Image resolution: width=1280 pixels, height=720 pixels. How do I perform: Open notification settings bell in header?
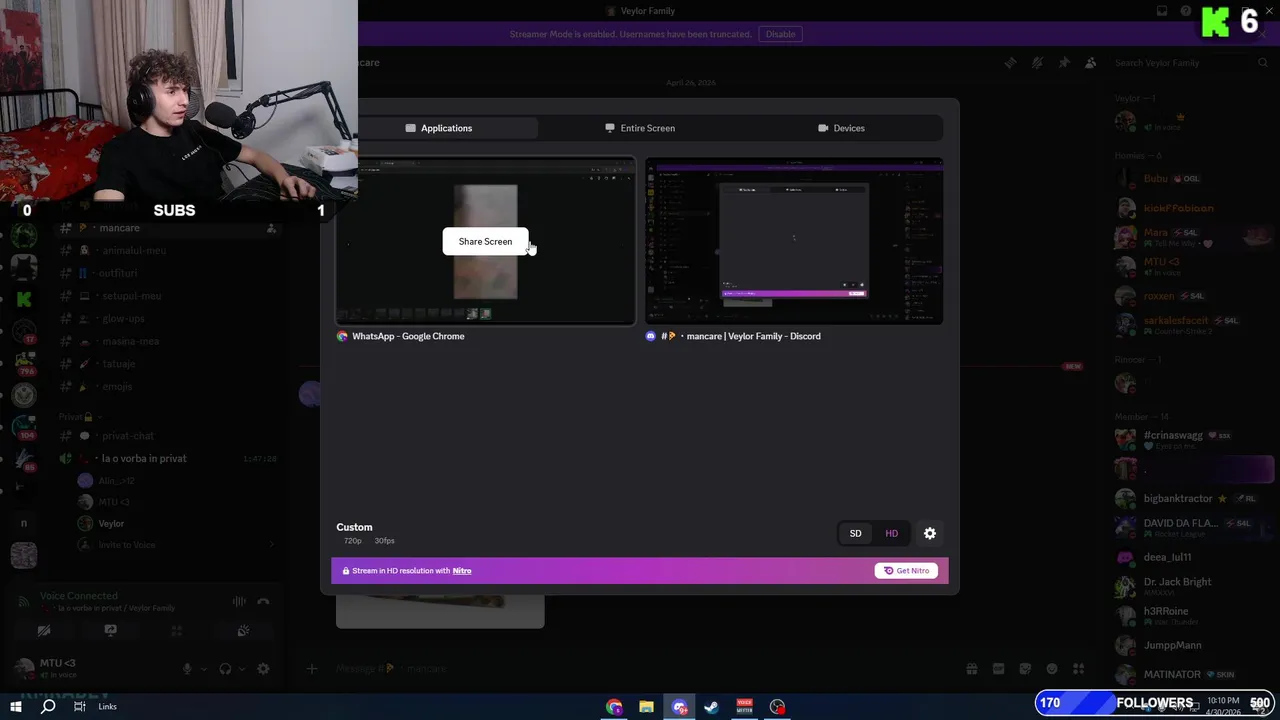[1037, 62]
